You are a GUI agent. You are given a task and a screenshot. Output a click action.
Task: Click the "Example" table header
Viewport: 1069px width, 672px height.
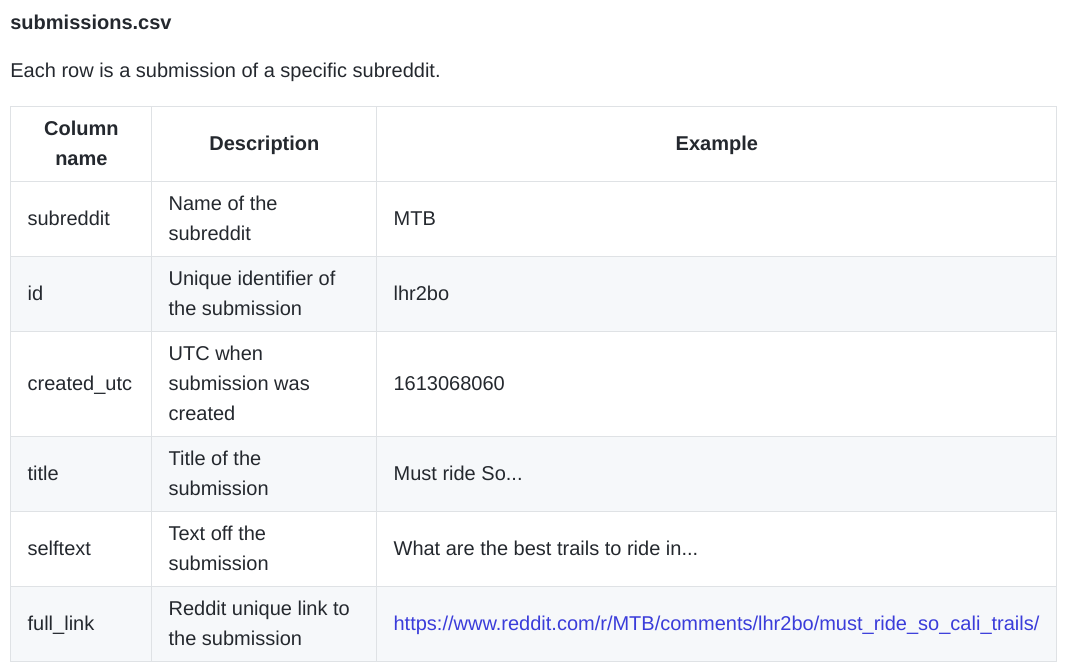716,143
